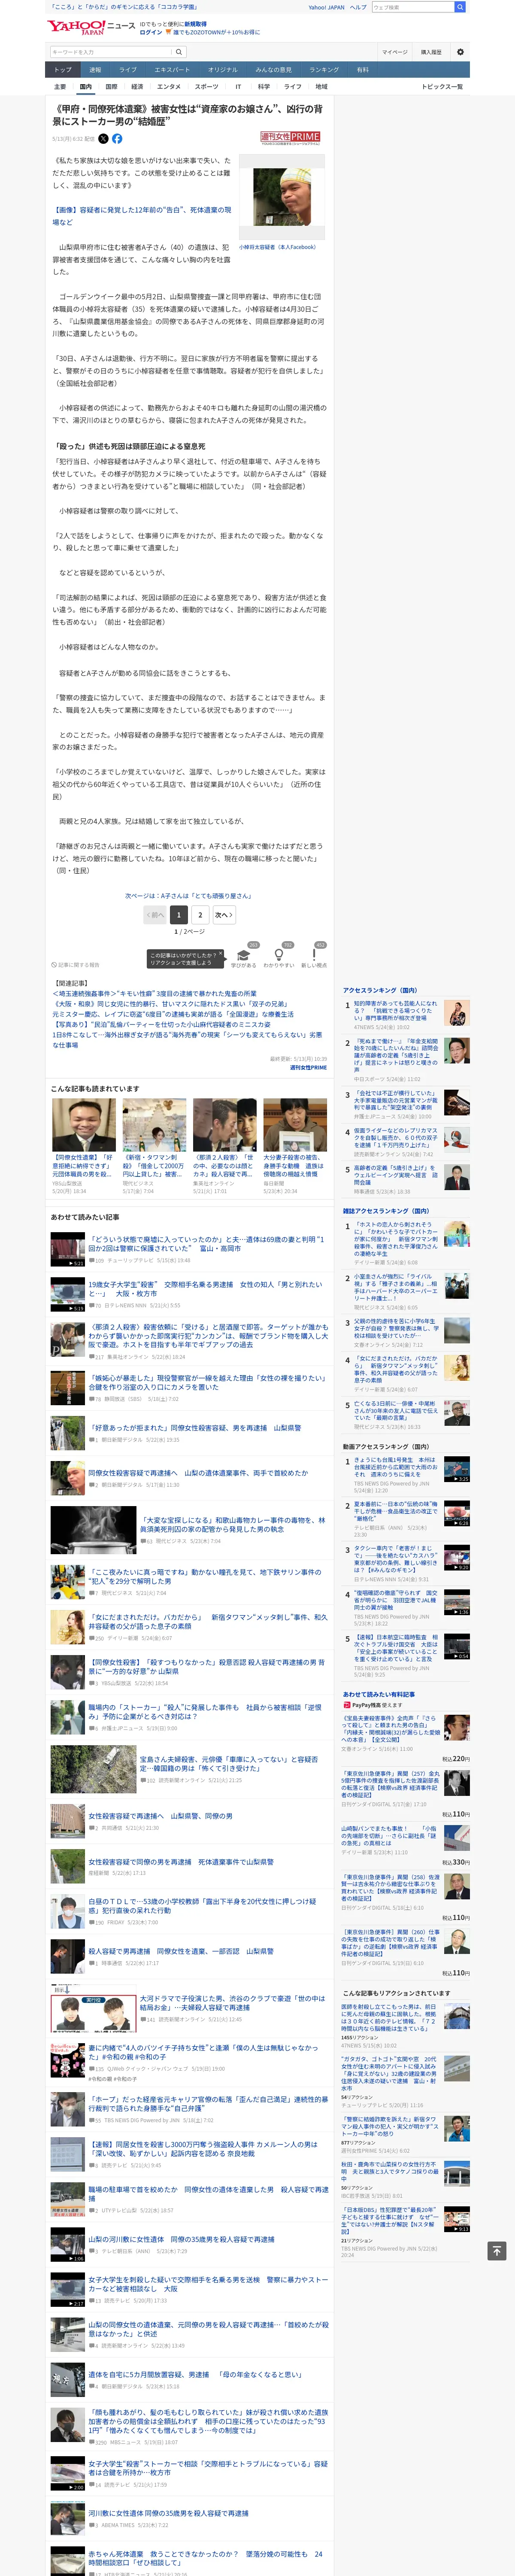Screen dimensions: 515x2576
Task: Click the 次へ pagination button
Action: tap(224, 914)
